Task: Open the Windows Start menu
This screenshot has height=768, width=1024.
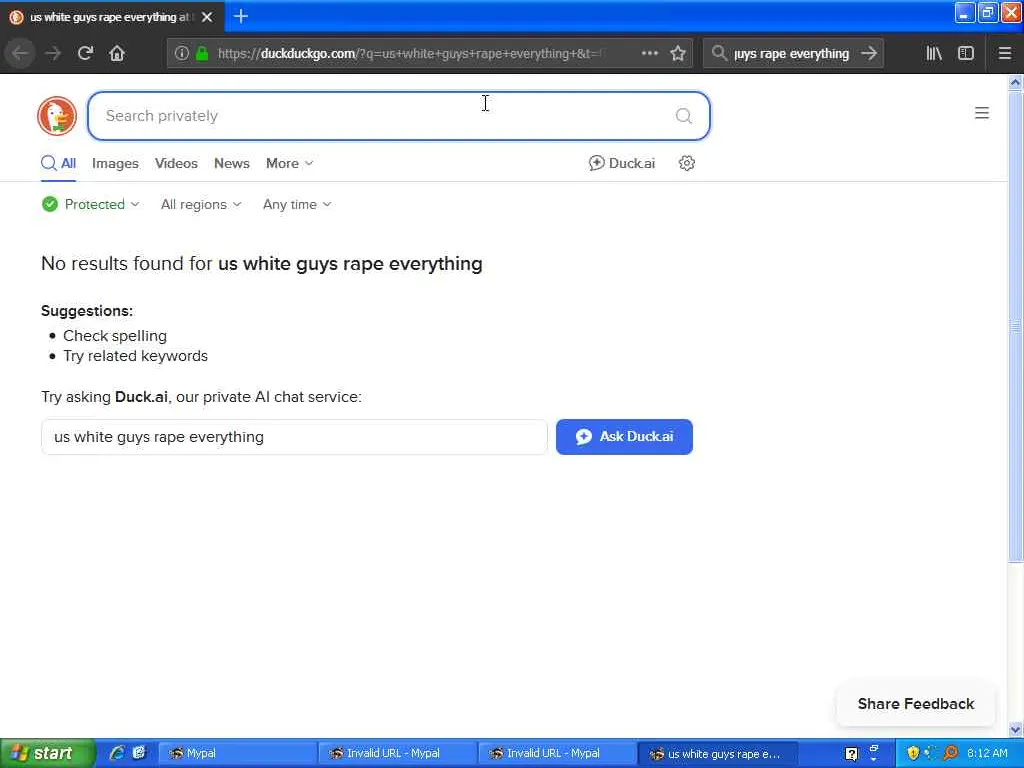Action: coord(47,753)
